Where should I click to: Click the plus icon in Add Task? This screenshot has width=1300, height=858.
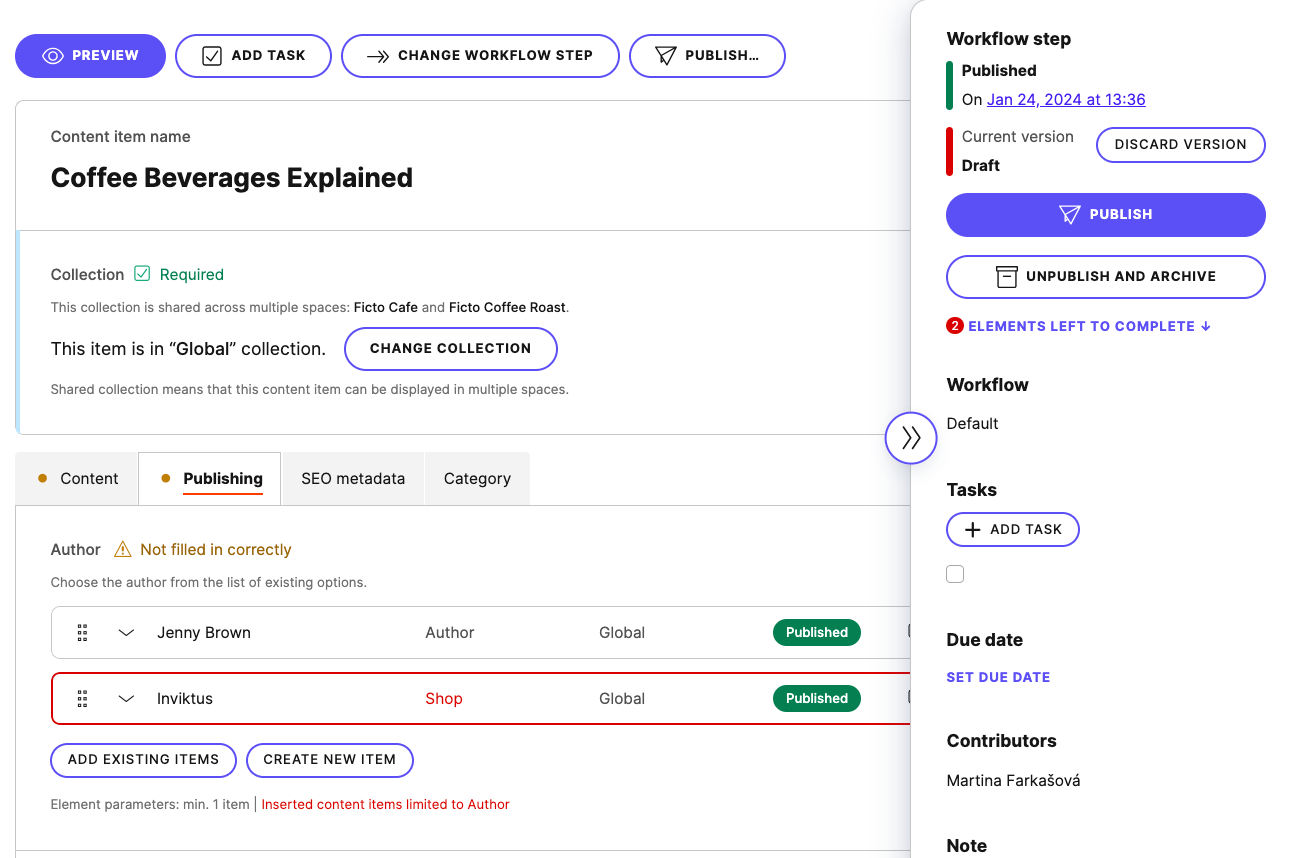click(x=972, y=530)
